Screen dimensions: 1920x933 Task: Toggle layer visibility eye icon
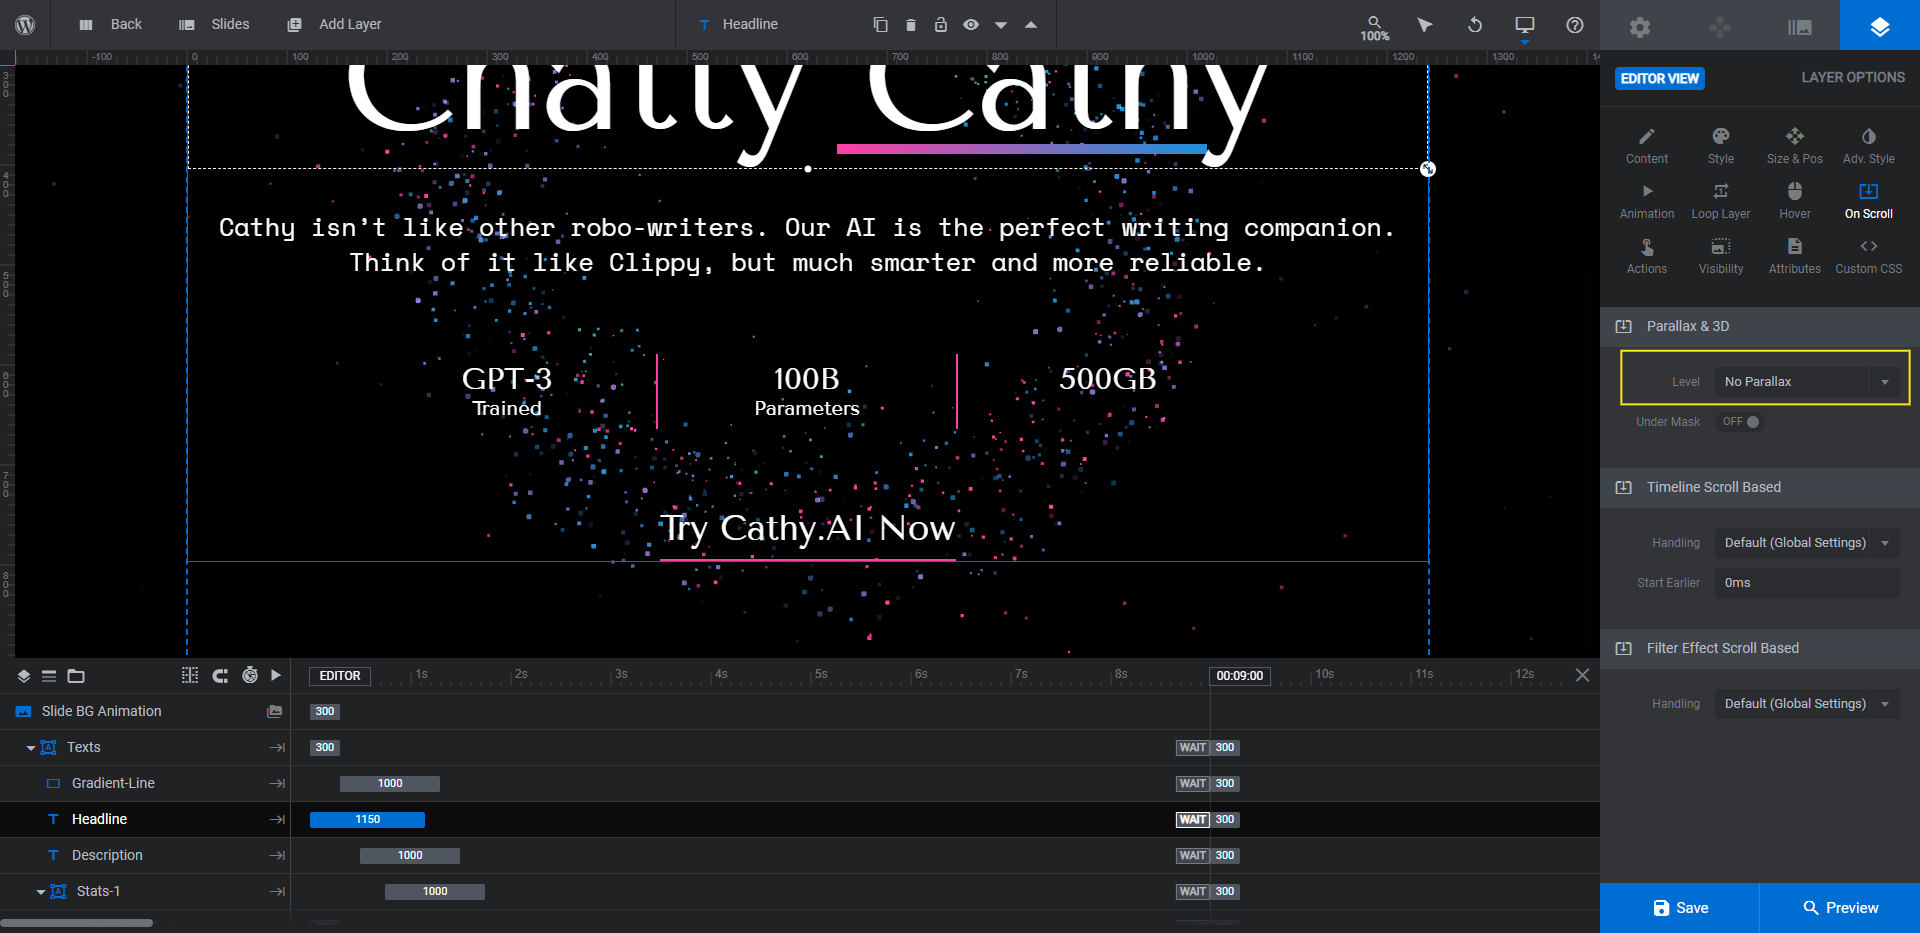[970, 25]
